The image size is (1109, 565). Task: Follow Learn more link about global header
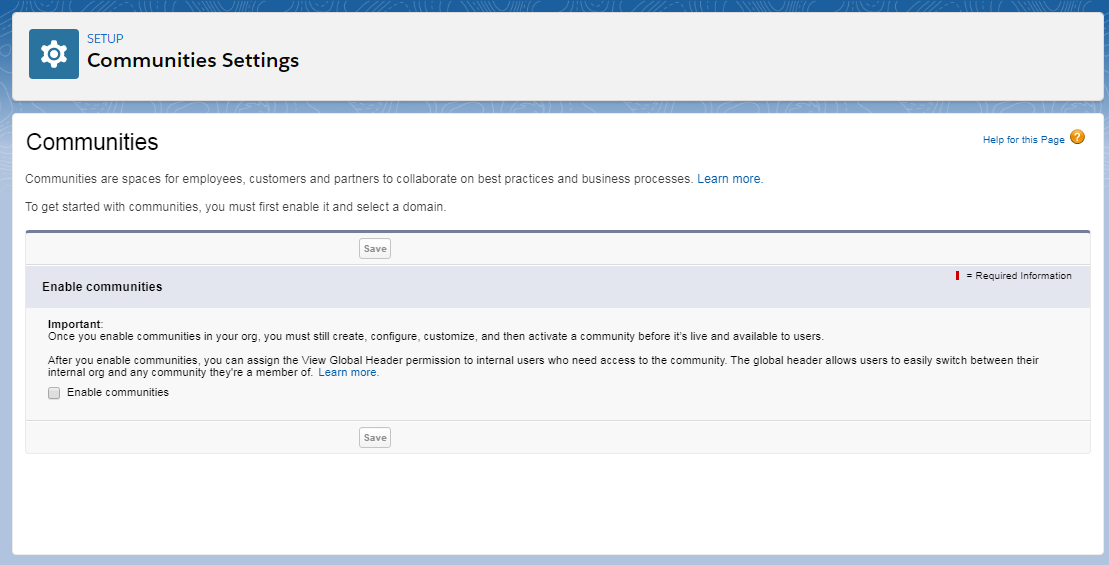[348, 372]
